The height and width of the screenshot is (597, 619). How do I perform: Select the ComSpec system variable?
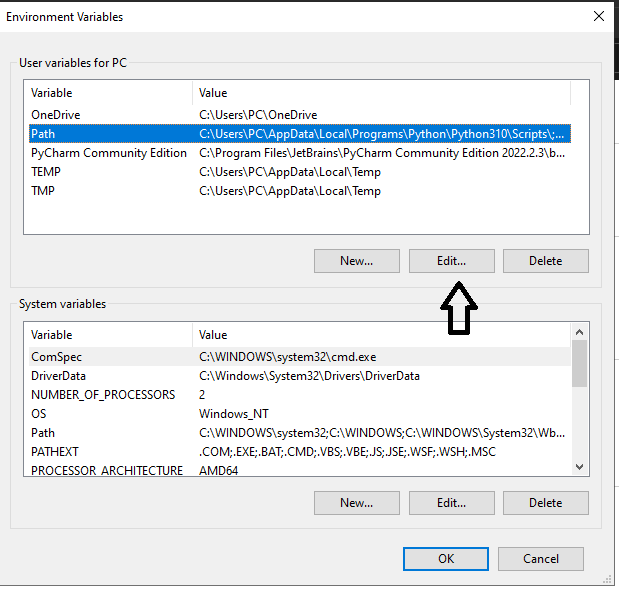[300, 357]
